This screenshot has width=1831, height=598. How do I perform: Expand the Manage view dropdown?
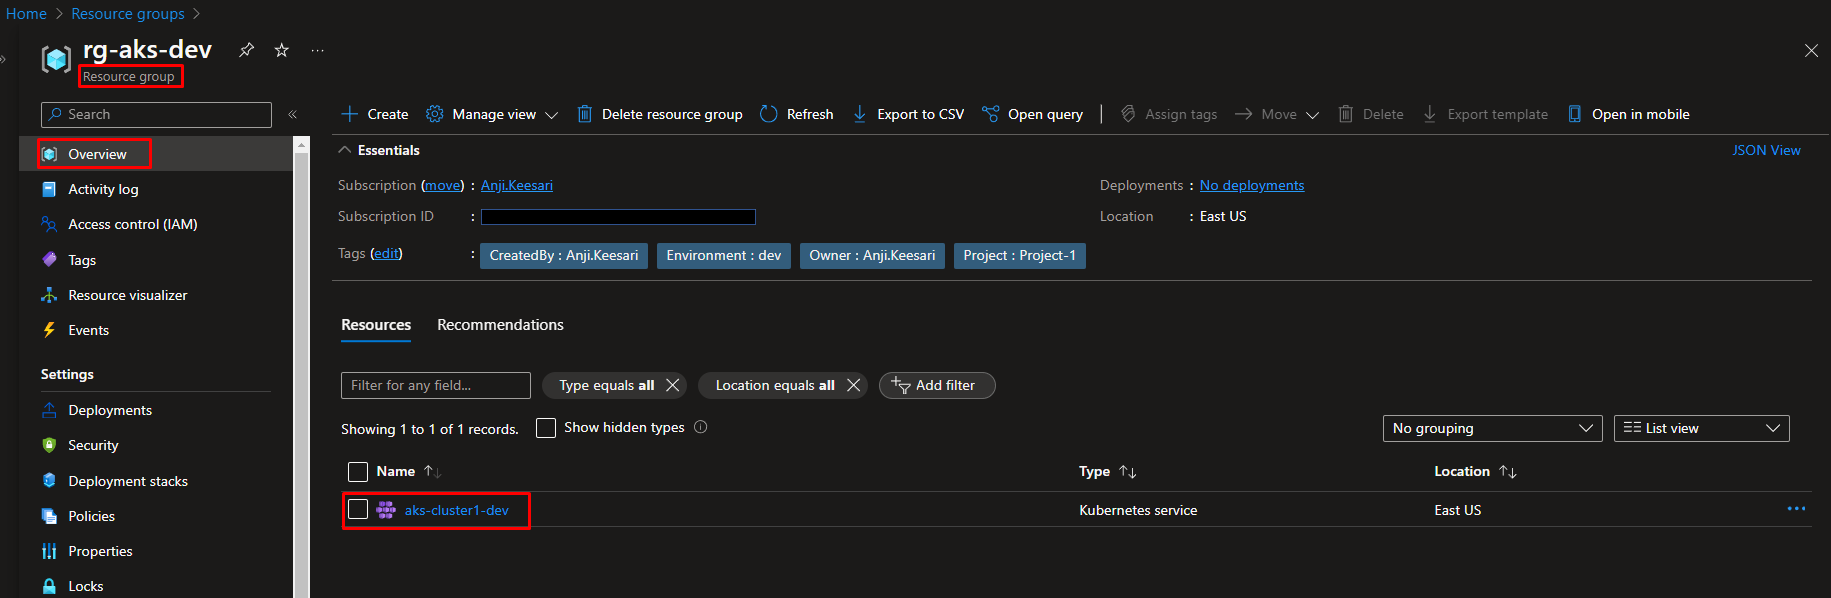pyautogui.click(x=491, y=114)
